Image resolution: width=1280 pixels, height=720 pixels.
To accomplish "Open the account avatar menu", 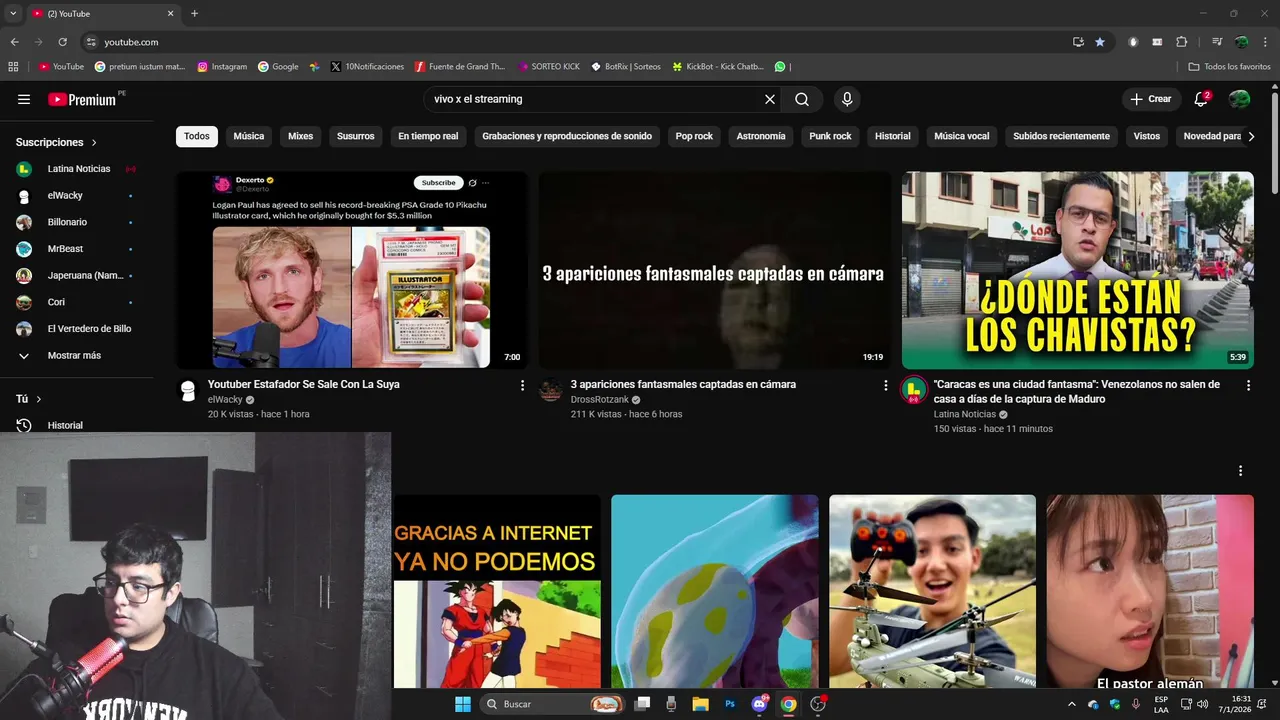I will 1240,99.
